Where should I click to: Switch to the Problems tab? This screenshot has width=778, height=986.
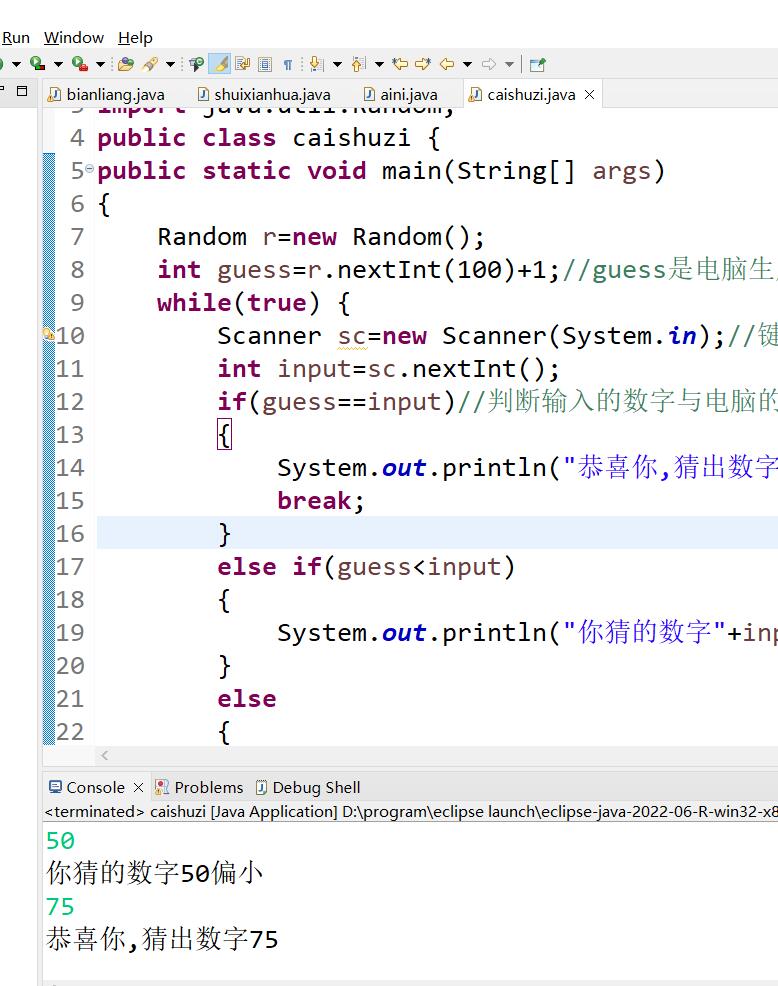tap(200, 787)
